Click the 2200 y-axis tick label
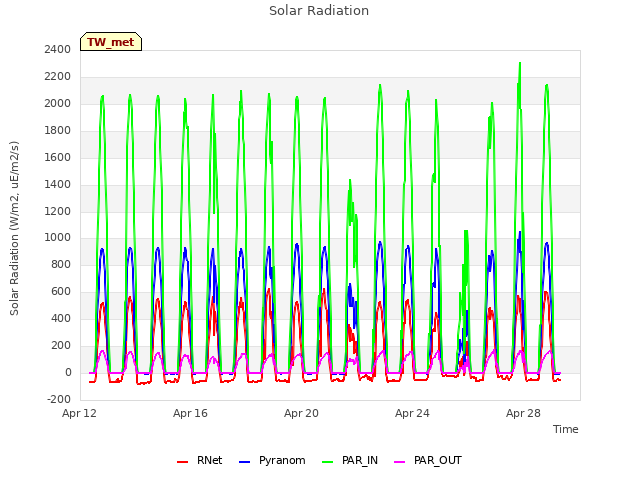 click(x=58, y=76)
